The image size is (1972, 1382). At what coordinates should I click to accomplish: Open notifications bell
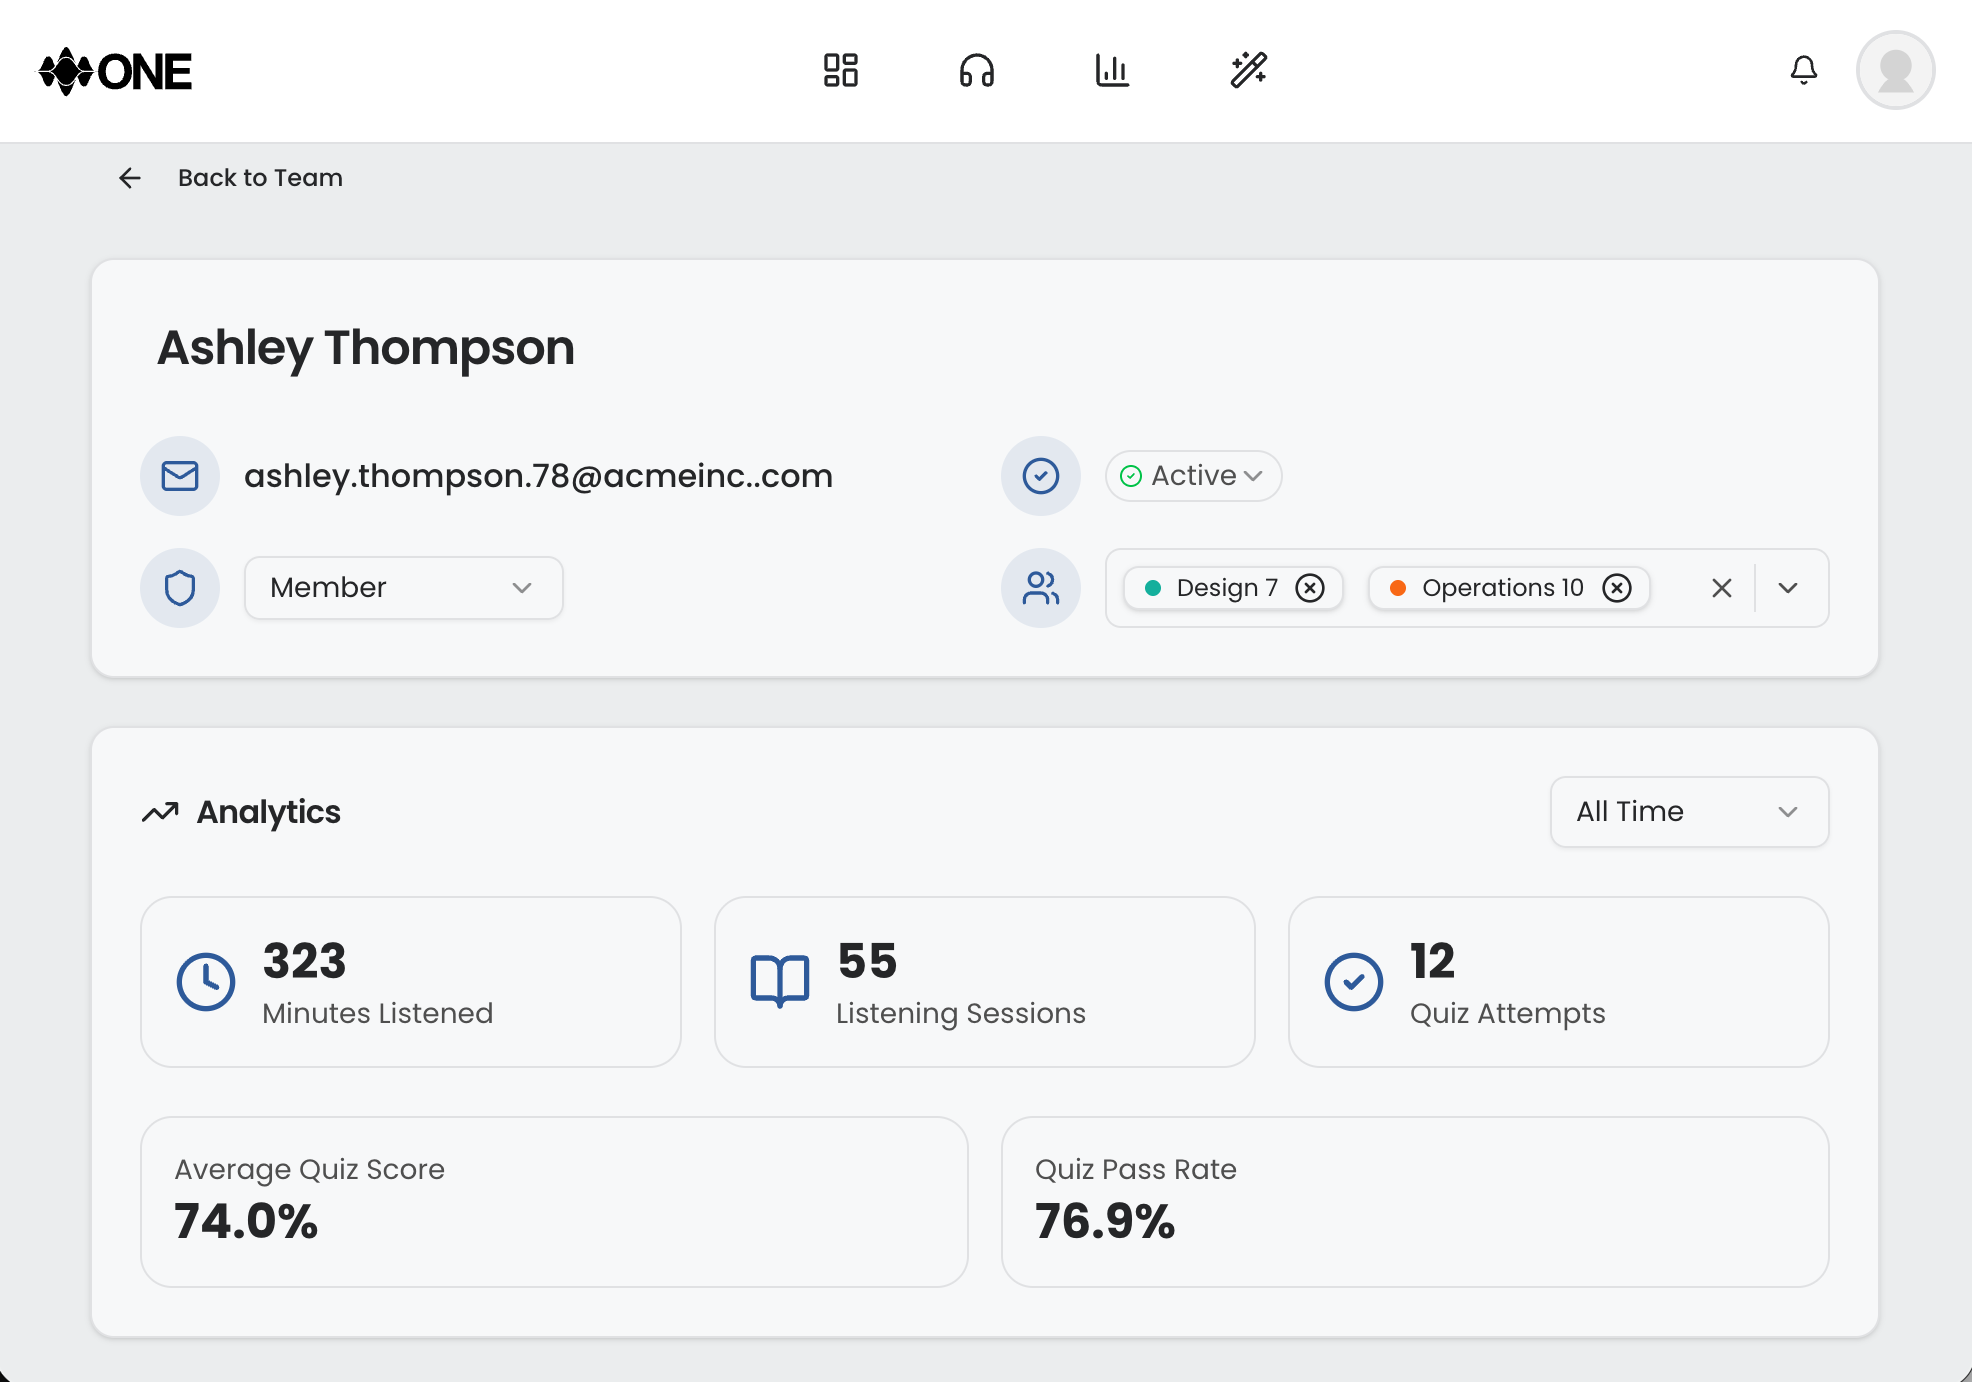1803,71
